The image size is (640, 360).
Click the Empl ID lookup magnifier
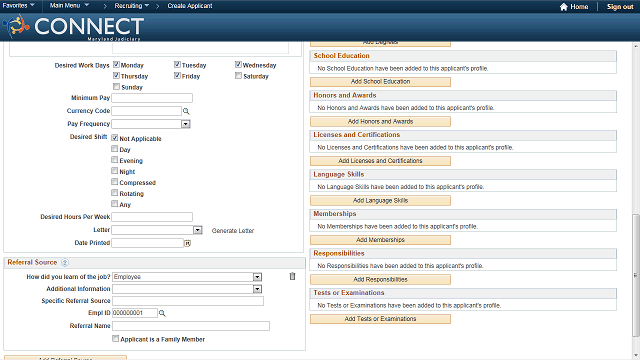tap(162, 313)
